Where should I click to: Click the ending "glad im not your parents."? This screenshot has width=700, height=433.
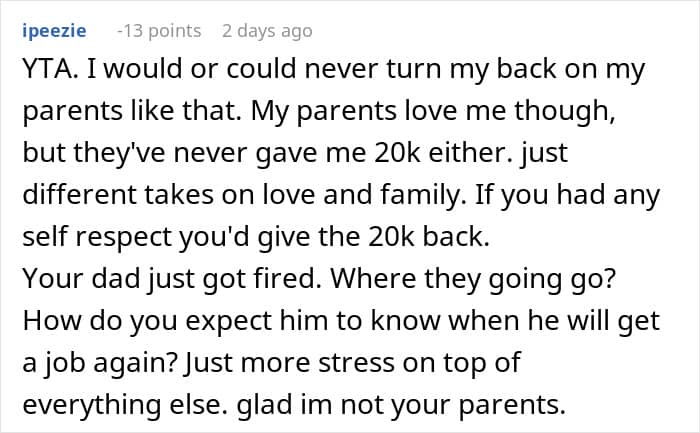(401, 404)
